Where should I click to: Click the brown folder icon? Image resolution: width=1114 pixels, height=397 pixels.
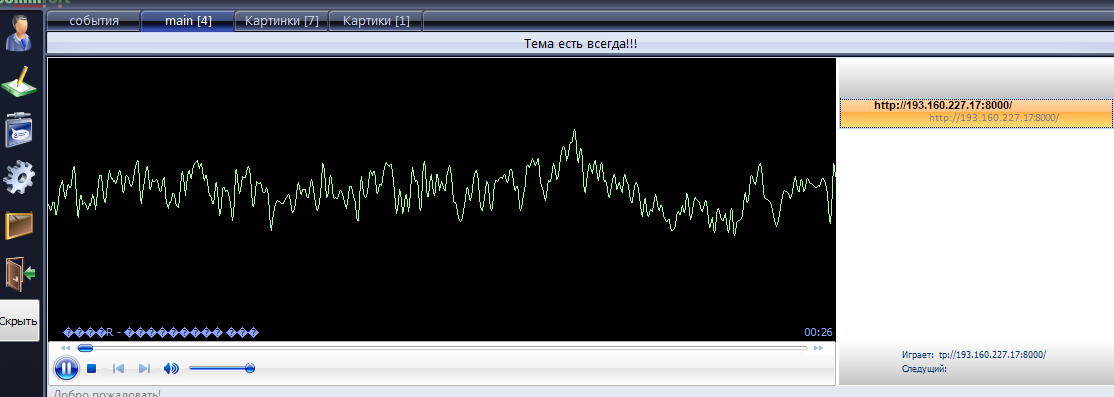[x=19, y=226]
